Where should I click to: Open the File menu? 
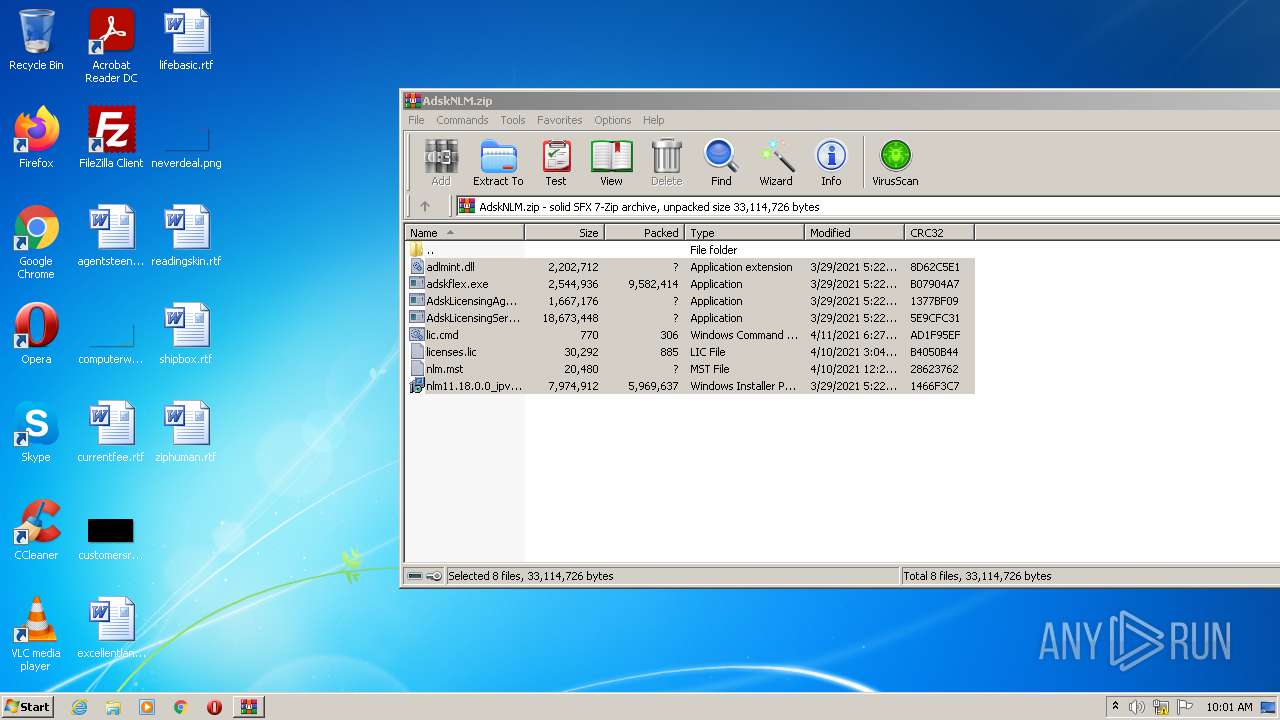coord(416,120)
